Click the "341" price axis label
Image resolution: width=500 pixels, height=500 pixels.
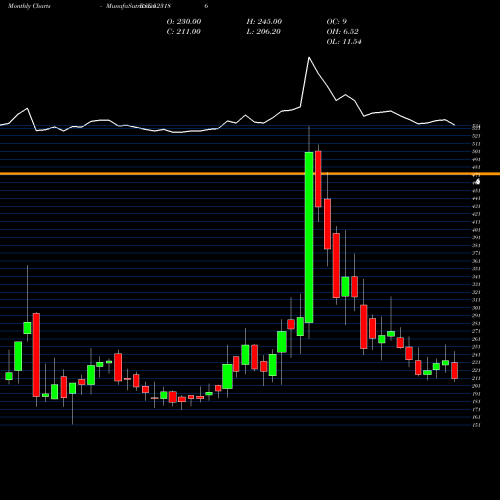[x=476, y=277]
